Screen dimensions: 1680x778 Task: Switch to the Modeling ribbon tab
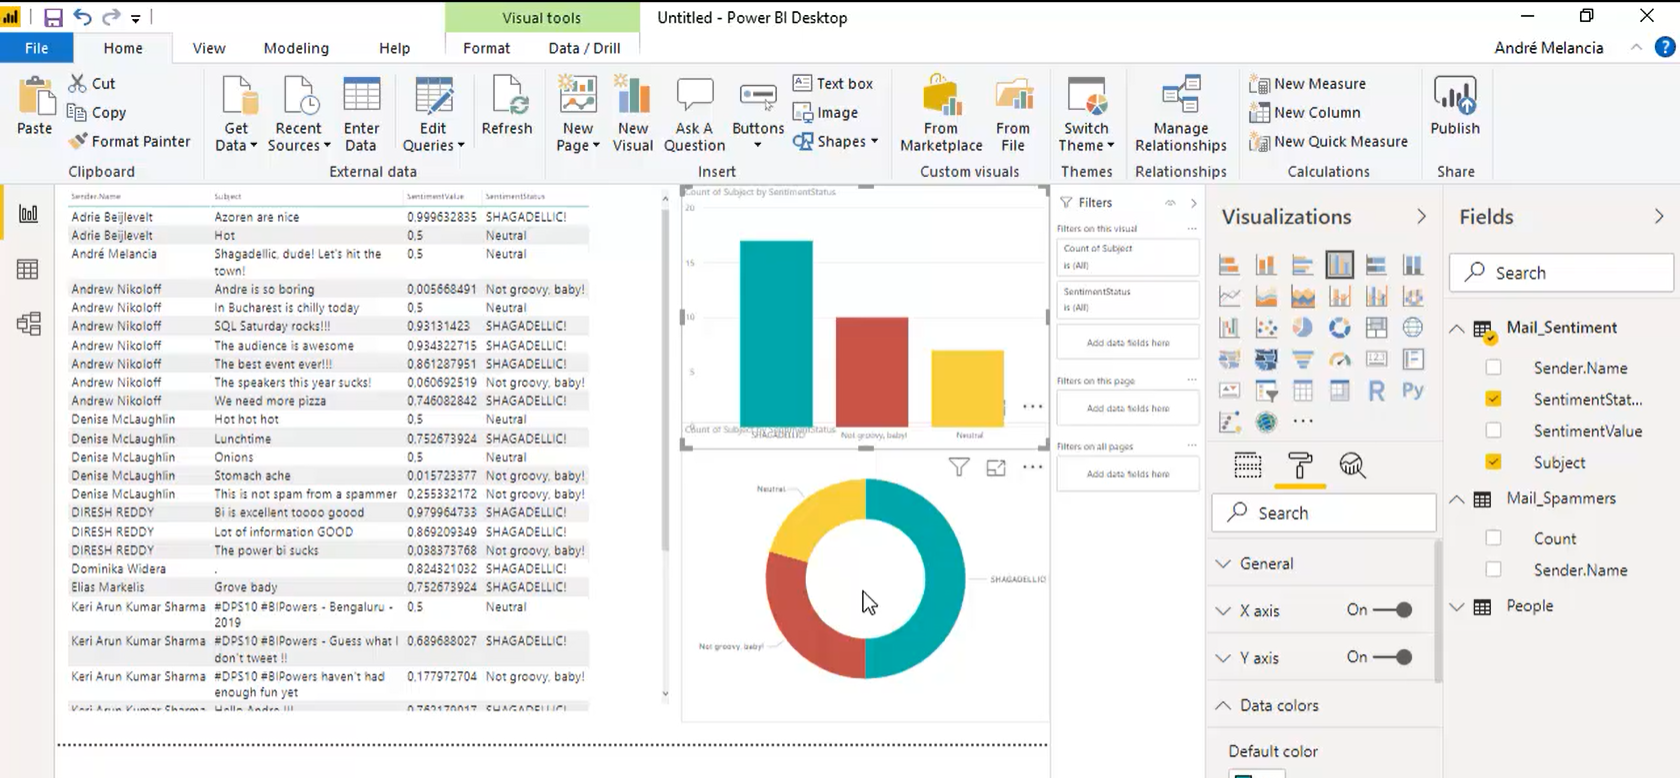click(x=296, y=48)
